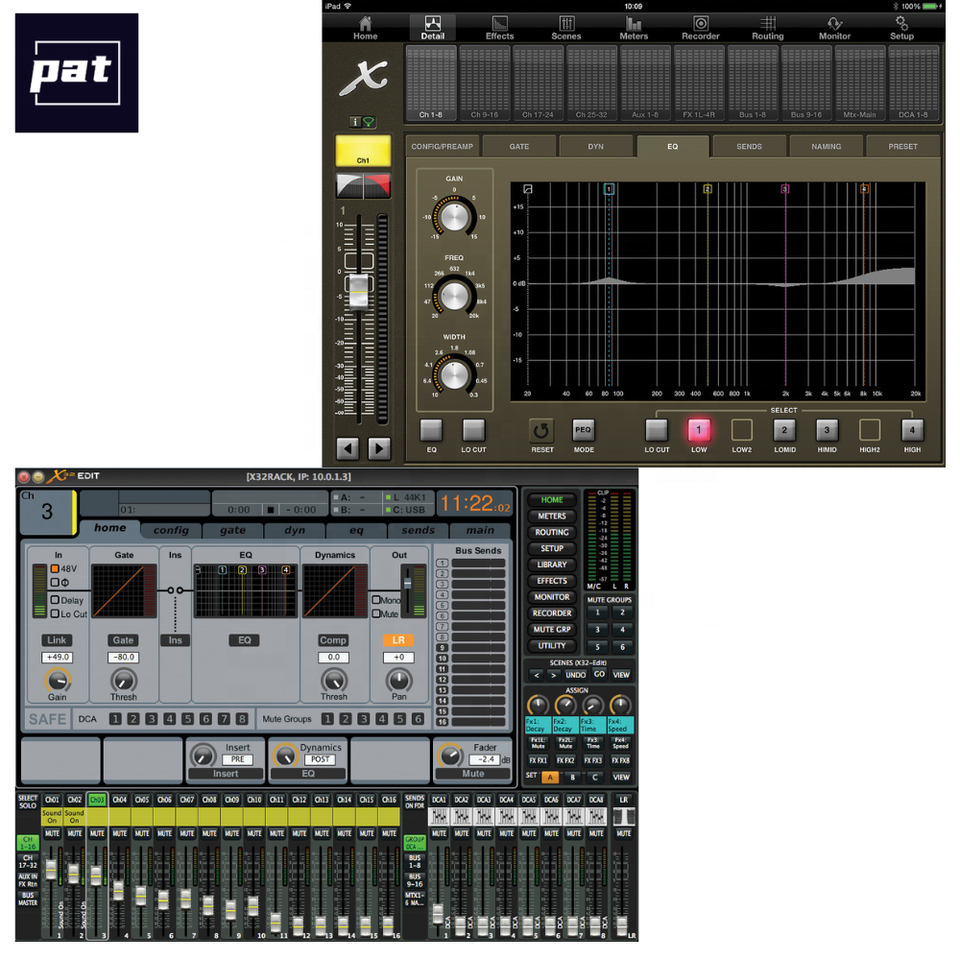Click the orange LR output button
Image resolution: width=960 pixels, height=960 pixels.
pyautogui.click(x=399, y=640)
